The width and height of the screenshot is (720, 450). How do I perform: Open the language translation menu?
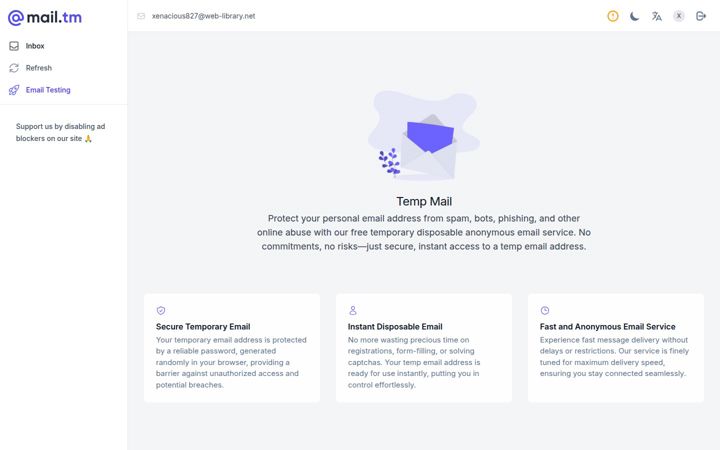click(x=657, y=16)
